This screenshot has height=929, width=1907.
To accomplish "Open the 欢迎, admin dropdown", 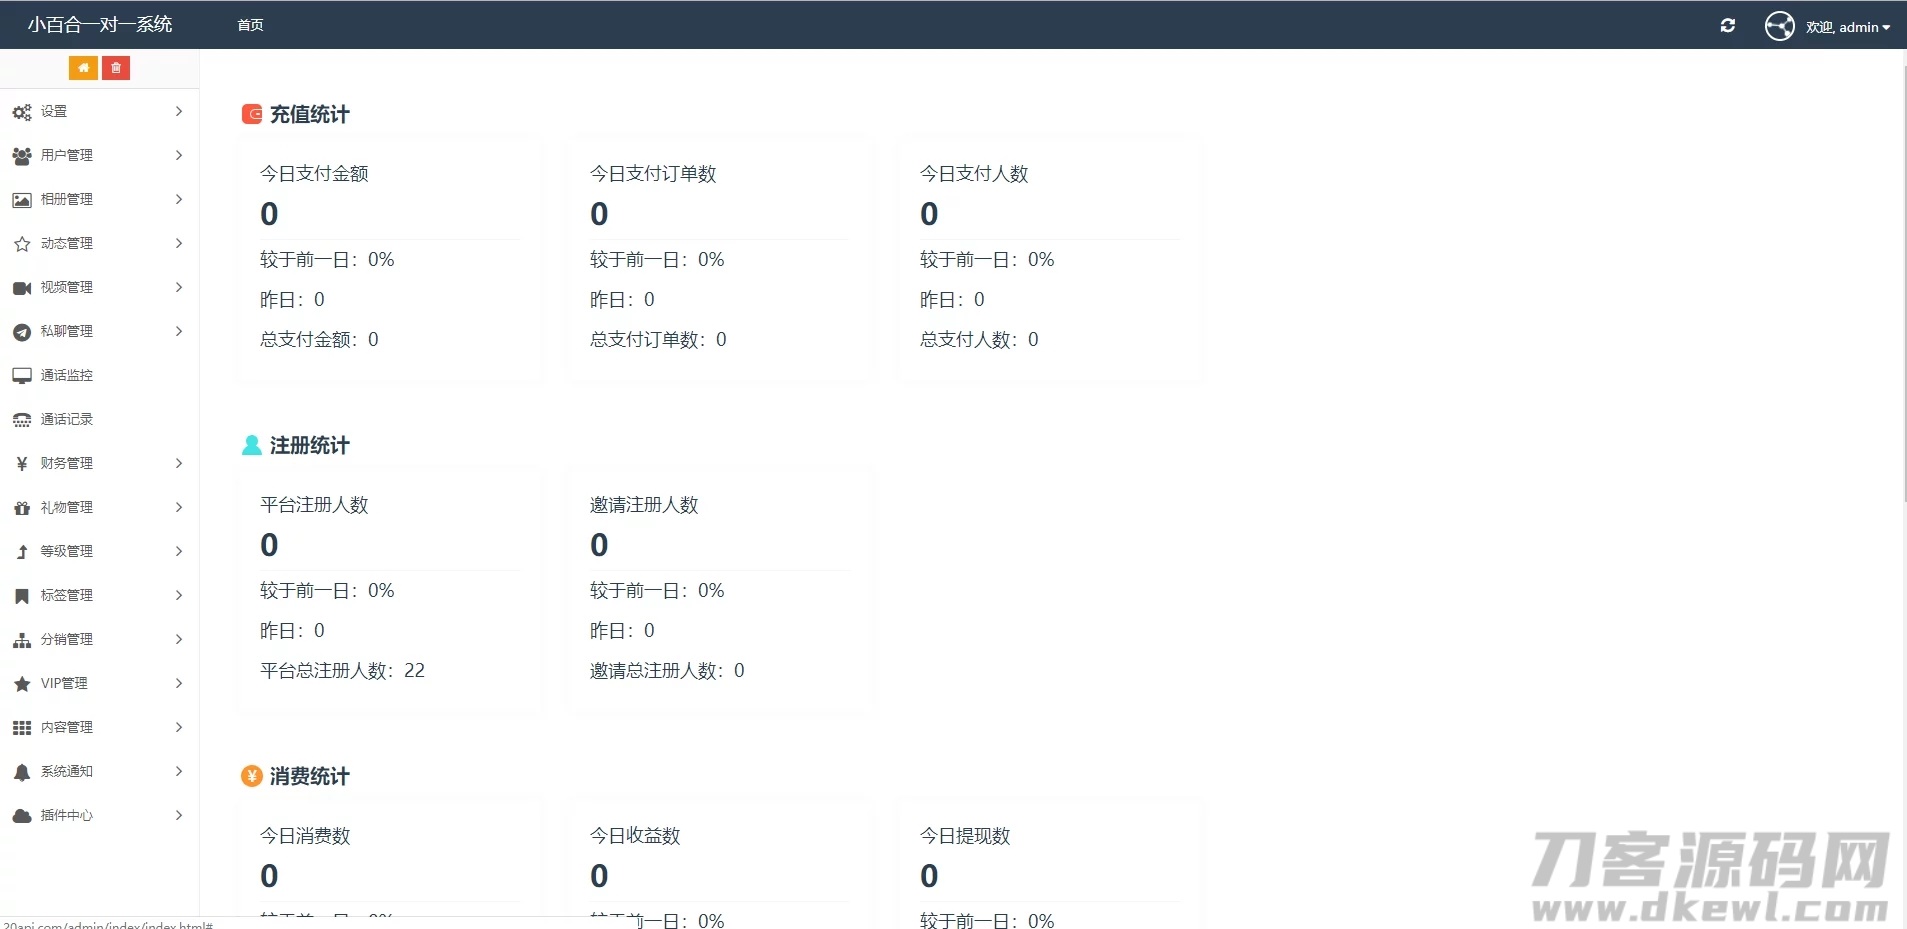I will point(1847,27).
